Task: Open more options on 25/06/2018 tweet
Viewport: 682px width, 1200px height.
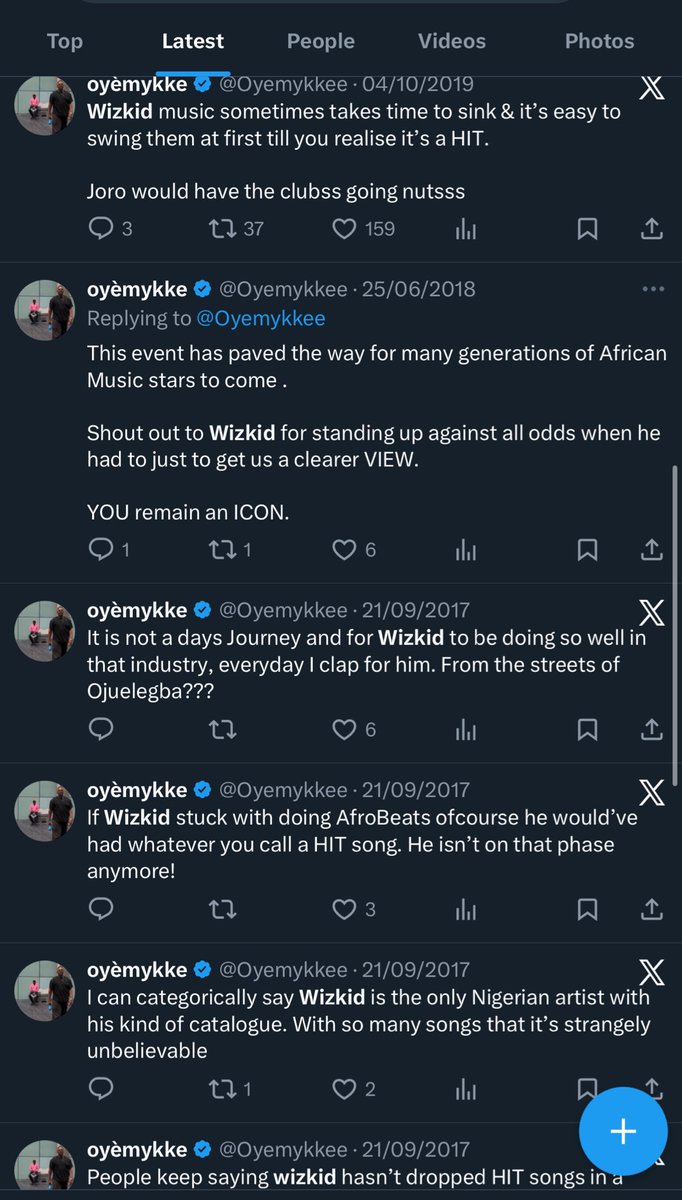Action: (x=652, y=289)
